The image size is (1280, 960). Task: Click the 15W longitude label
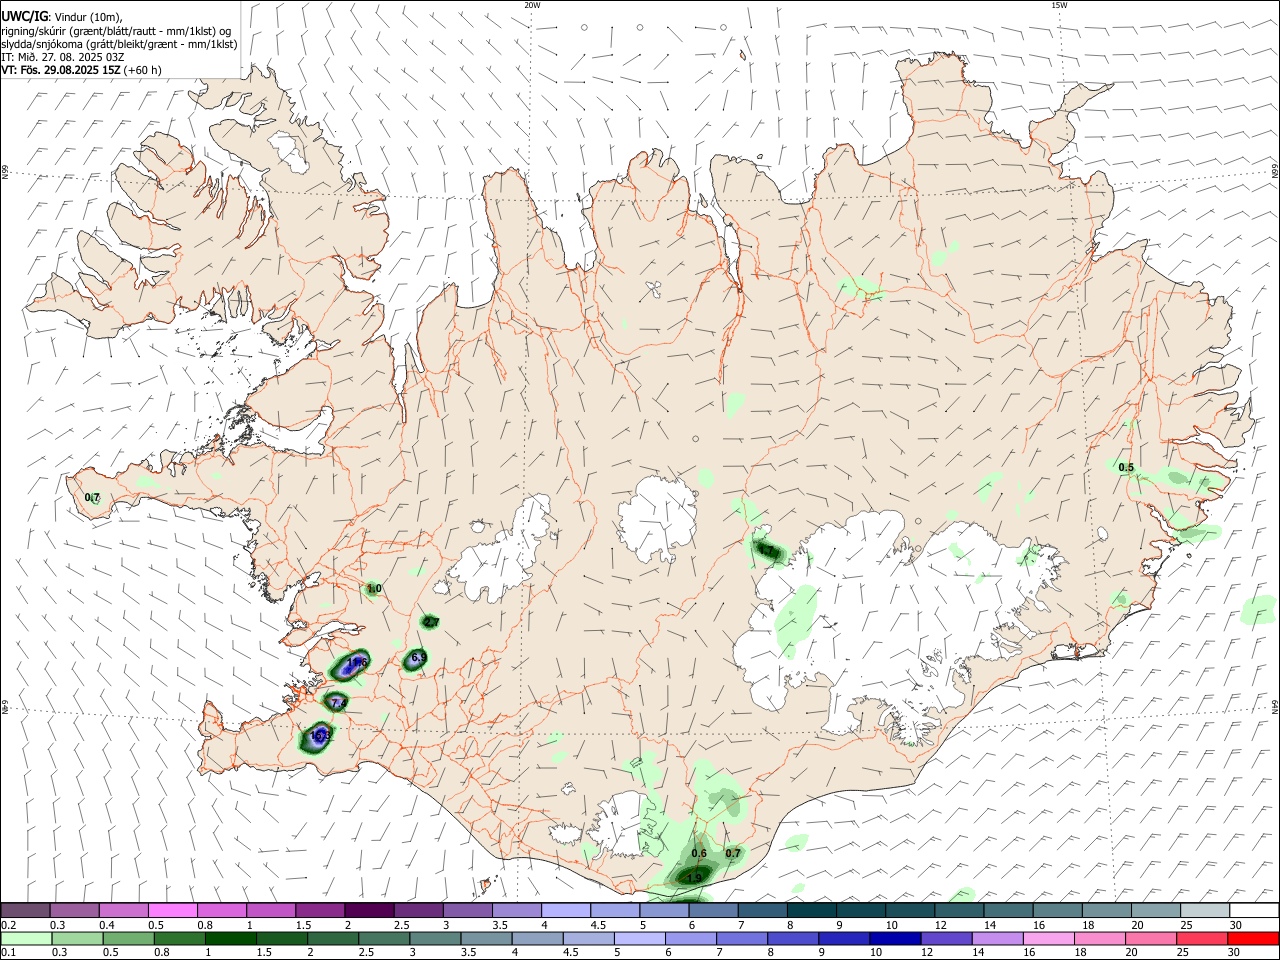(1059, 5)
